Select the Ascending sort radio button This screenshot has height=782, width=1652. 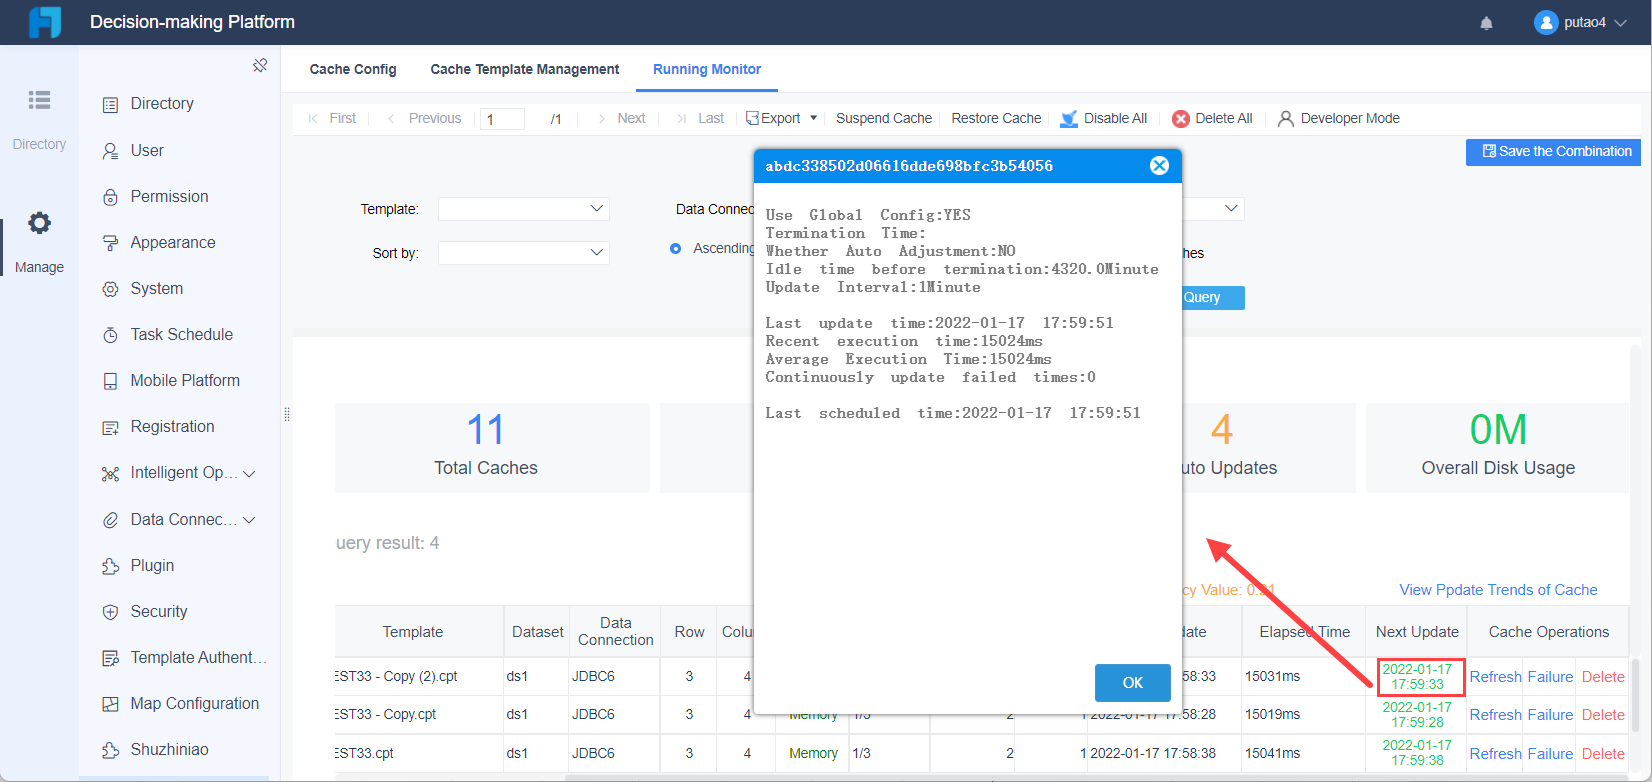click(x=676, y=248)
